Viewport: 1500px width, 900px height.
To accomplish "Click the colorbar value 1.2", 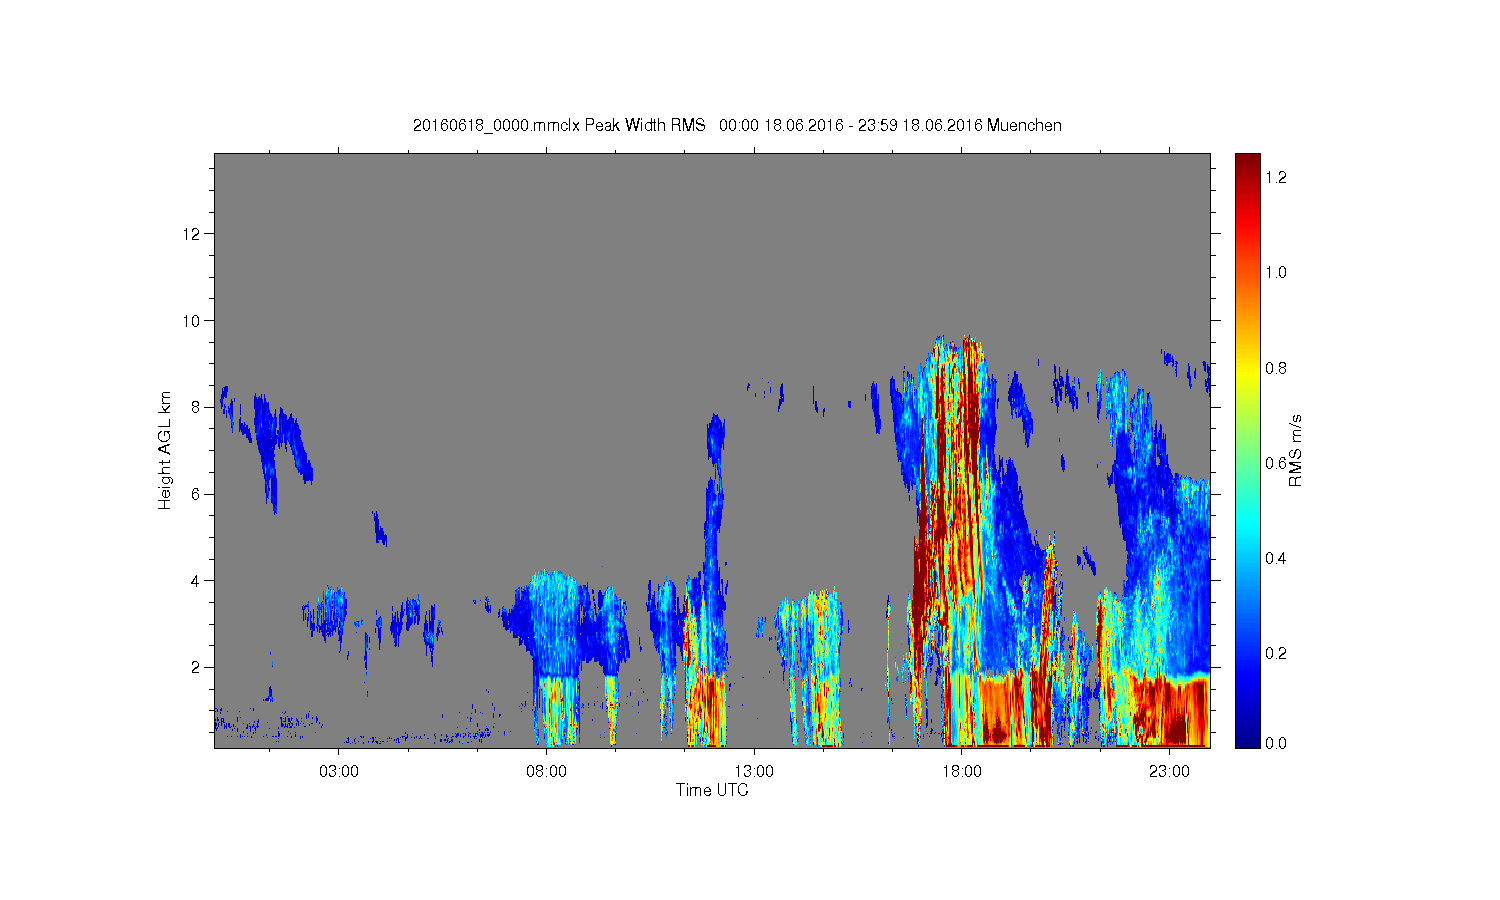I will tap(1276, 177).
